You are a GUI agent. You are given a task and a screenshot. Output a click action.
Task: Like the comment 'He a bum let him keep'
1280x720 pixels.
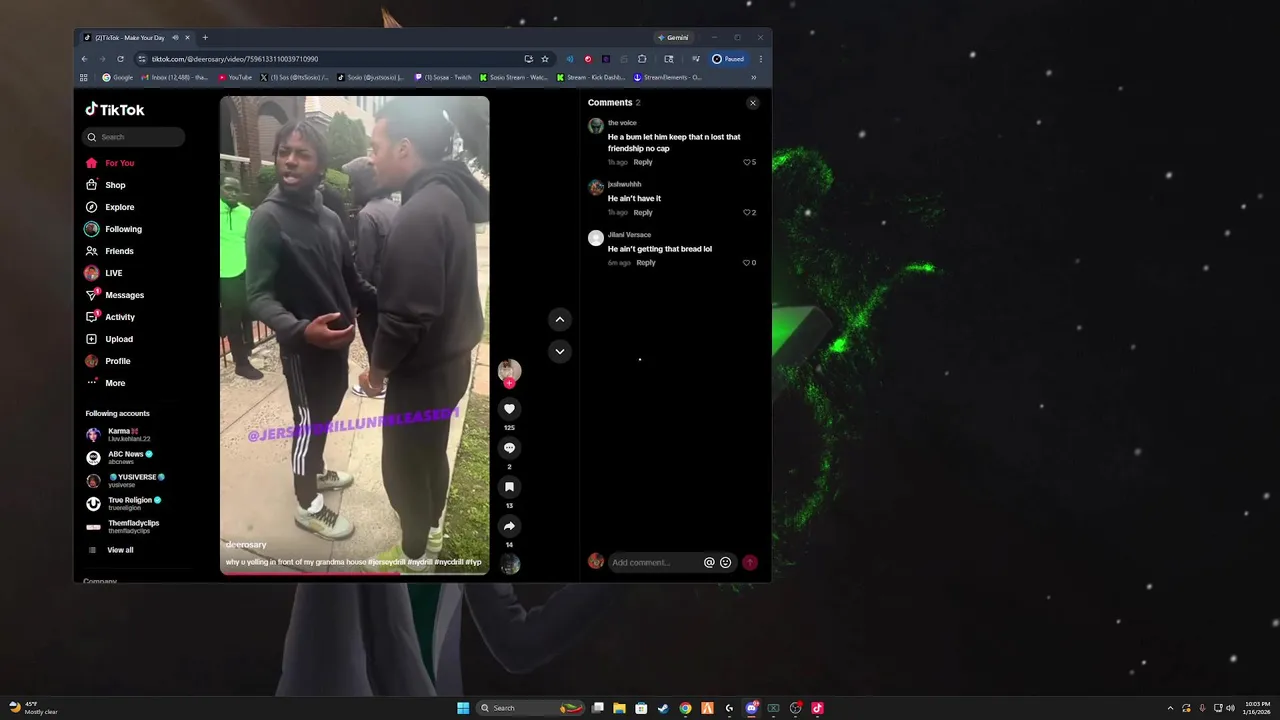(x=747, y=162)
